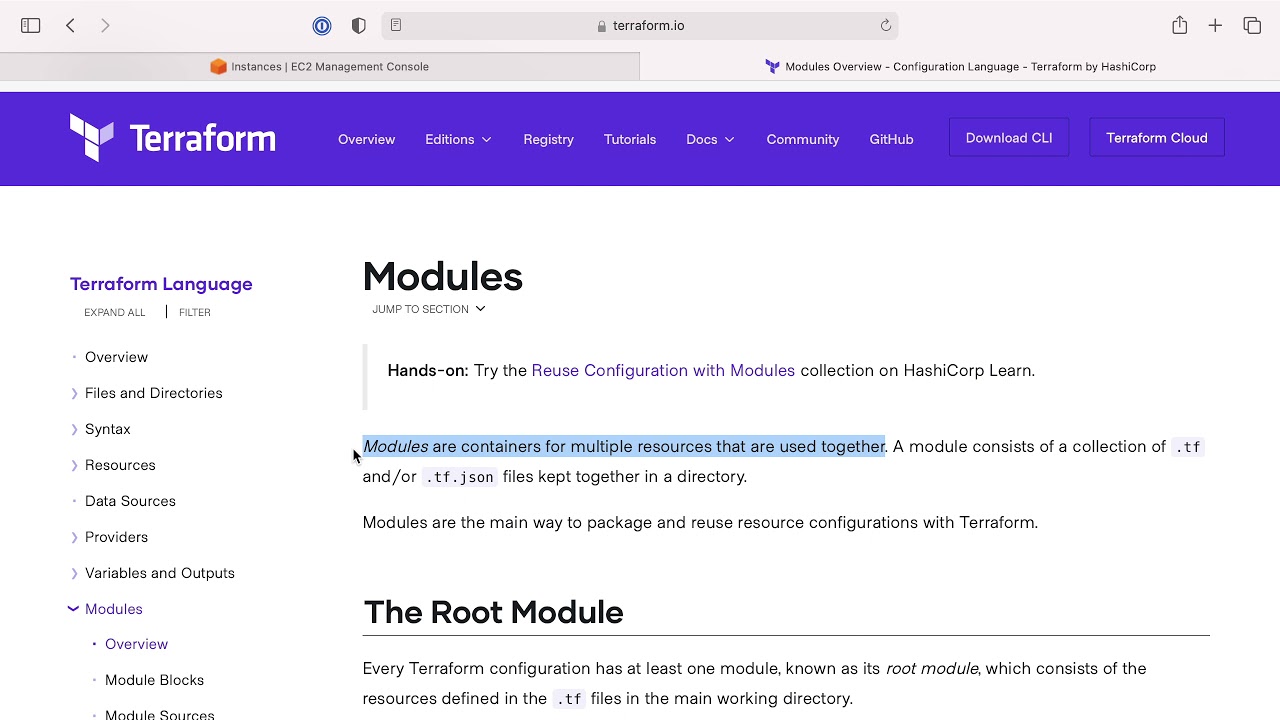This screenshot has height=720, width=1280.
Task: Click the highlighted Modules sentence
Action: pyautogui.click(x=624, y=446)
